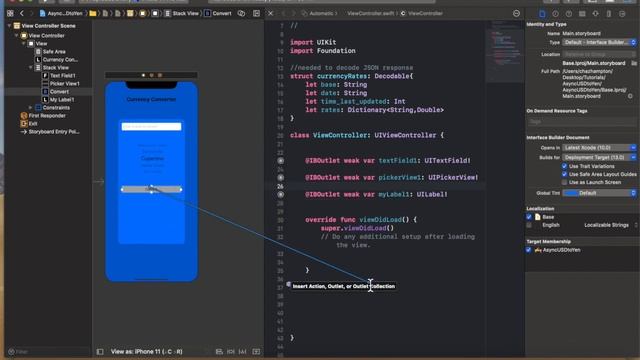Collapse View Controller Scene in outline

click(x=9, y=26)
